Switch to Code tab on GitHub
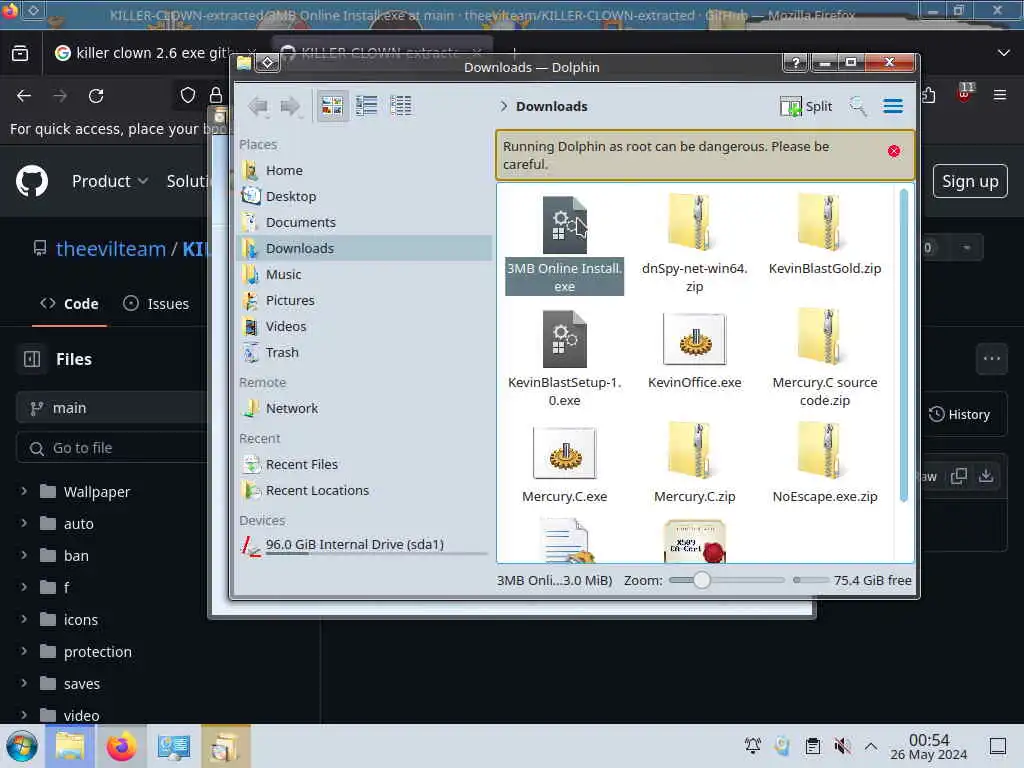The image size is (1024, 768). [x=69, y=304]
